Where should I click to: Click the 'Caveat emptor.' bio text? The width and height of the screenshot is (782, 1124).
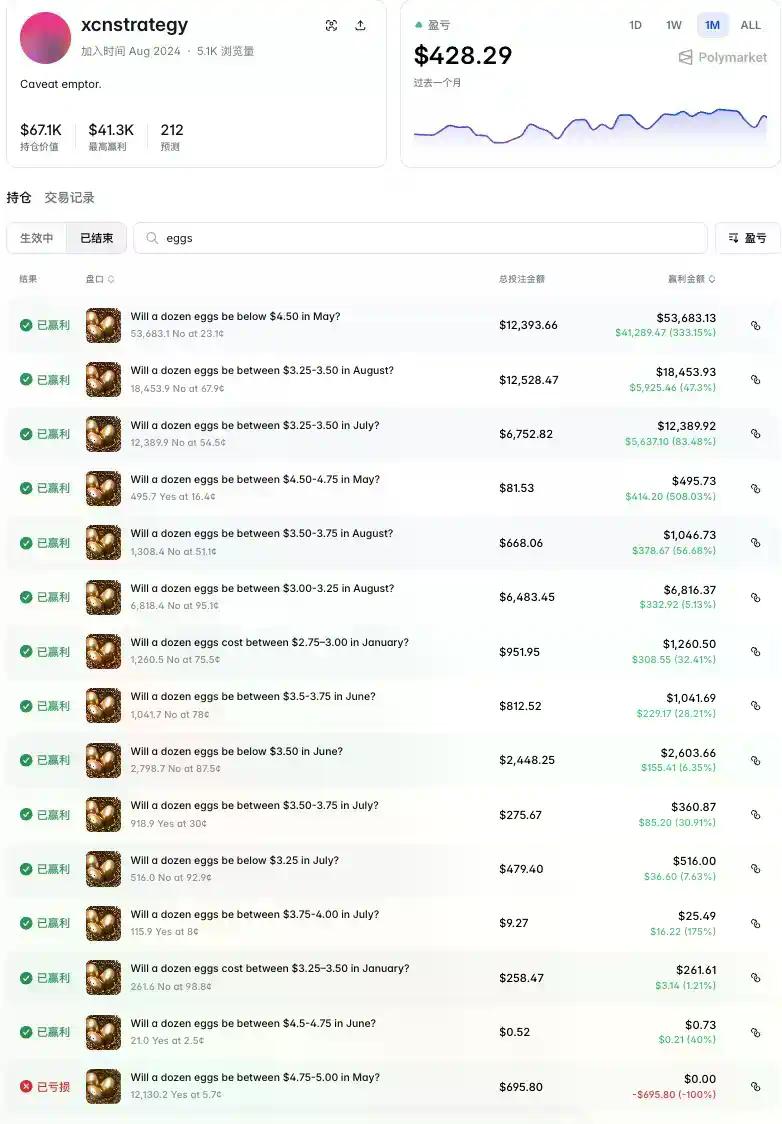pyautogui.click(x=61, y=84)
